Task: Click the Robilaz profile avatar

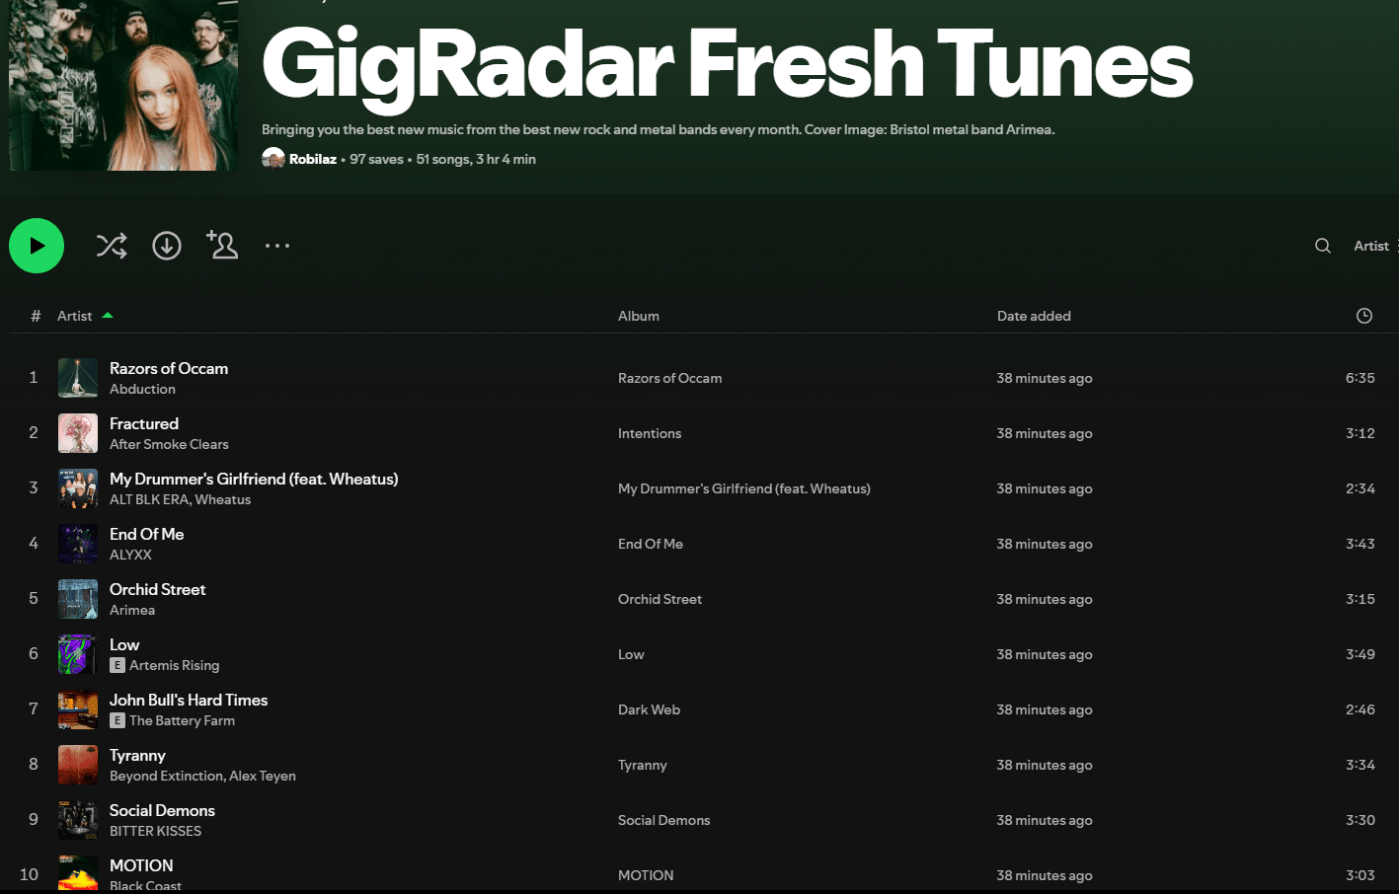Action: tap(273, 159)
